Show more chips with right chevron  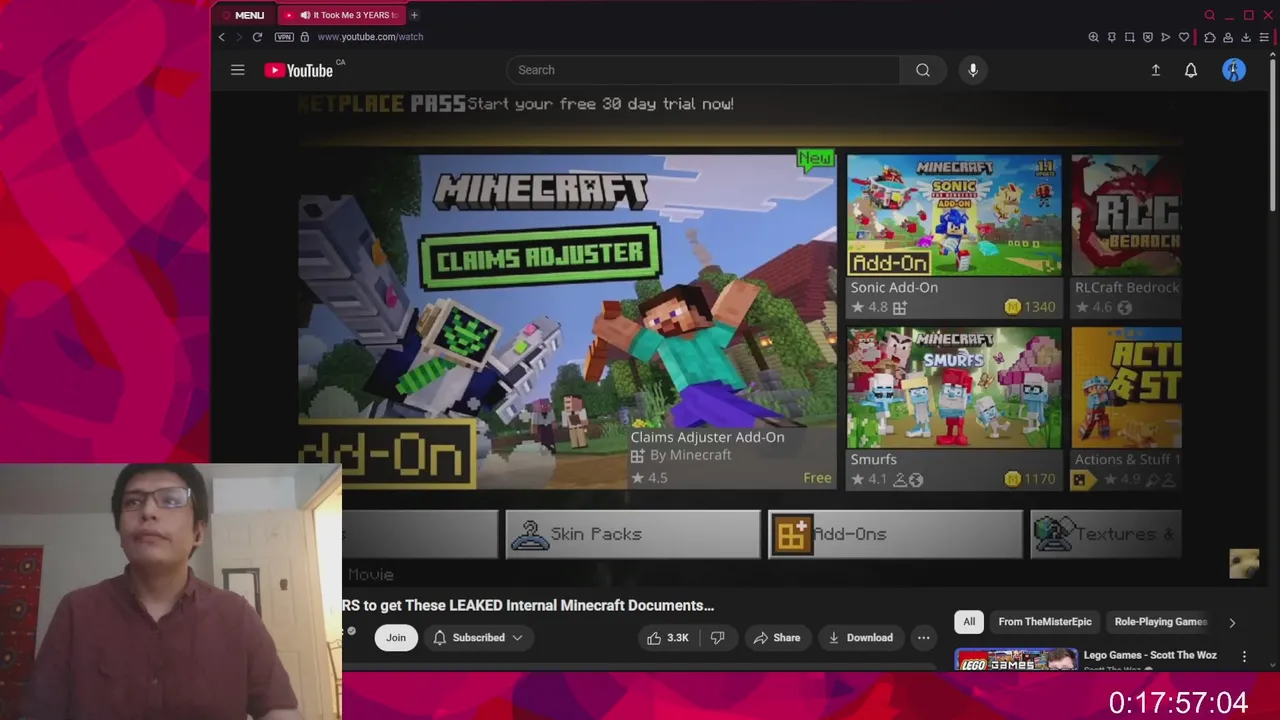tap(1232, 622)
